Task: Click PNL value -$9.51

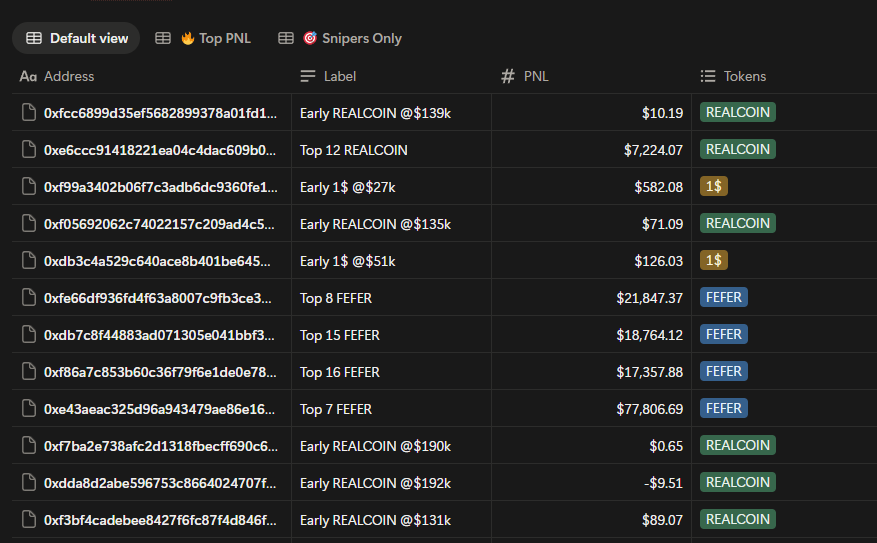Action: coord(663,483)
